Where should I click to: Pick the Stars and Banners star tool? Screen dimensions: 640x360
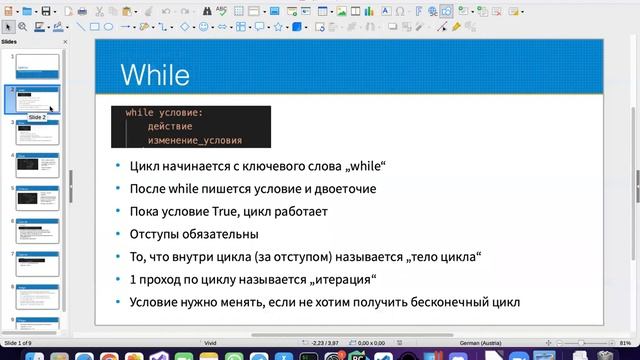click(x=278, y=27)
